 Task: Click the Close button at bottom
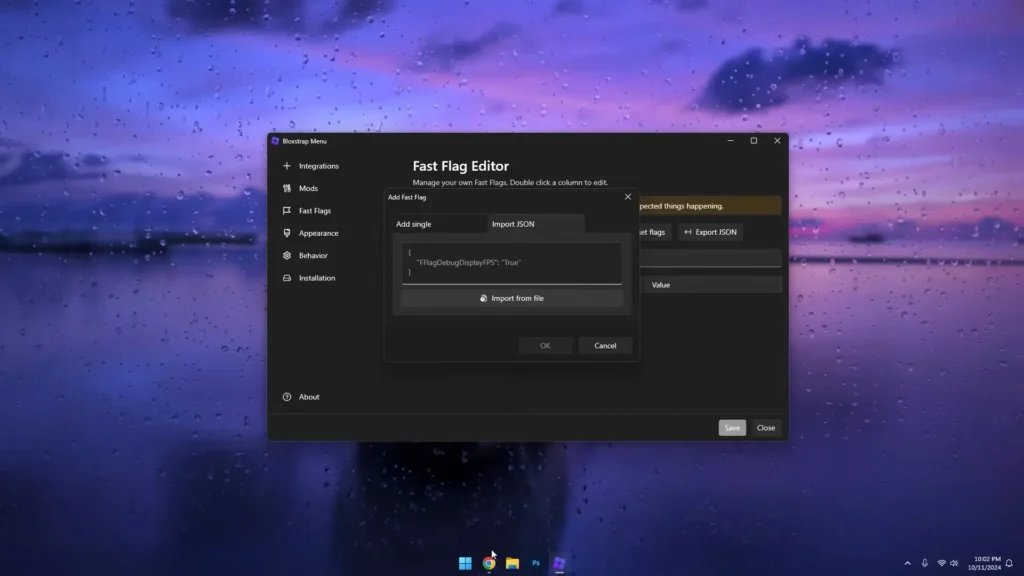pos(765,428)
